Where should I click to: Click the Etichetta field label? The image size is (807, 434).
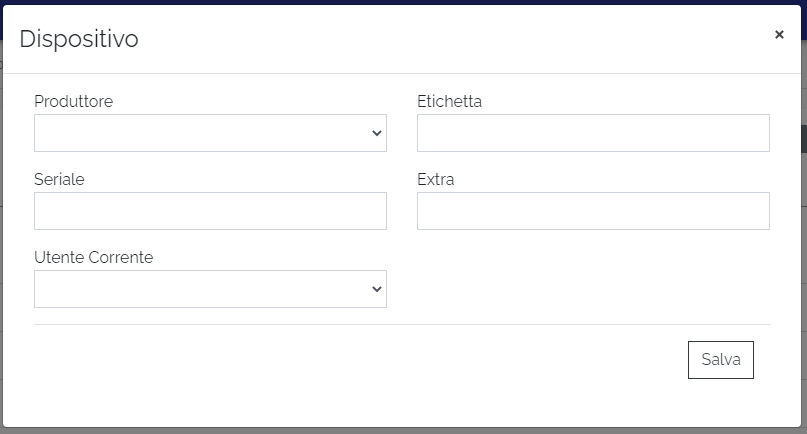click(x=449, y=101)
